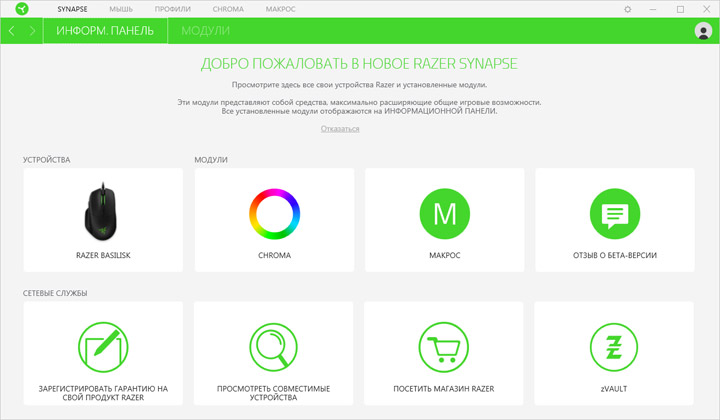This screenshot has width=720, height=420.
Task: Select the ИНФОРМ. ПАНЕЛЬ tab
Action: (105, 31)
